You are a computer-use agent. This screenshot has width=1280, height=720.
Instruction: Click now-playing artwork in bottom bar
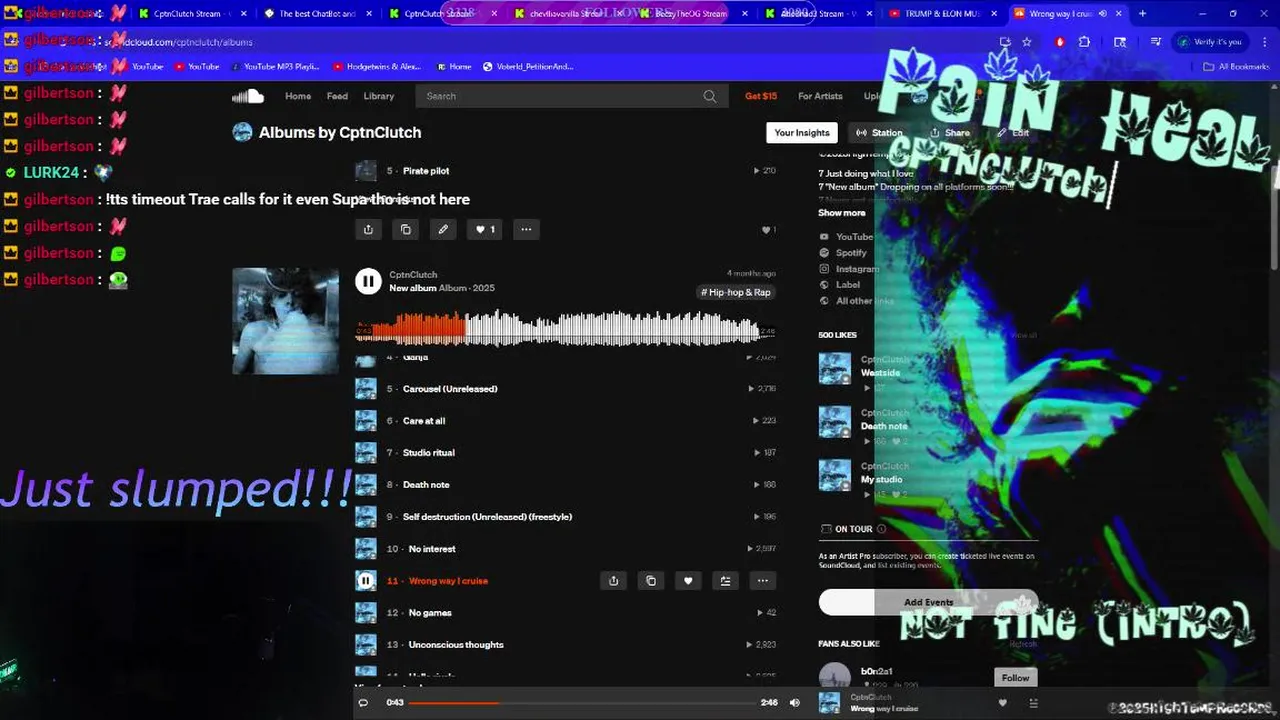[830, 703]
